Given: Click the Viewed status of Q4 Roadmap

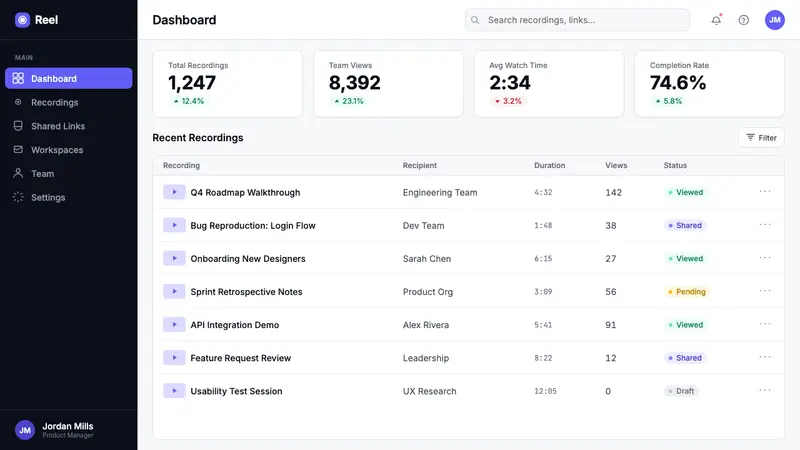Looking at the screenshot, I should 685,192.
